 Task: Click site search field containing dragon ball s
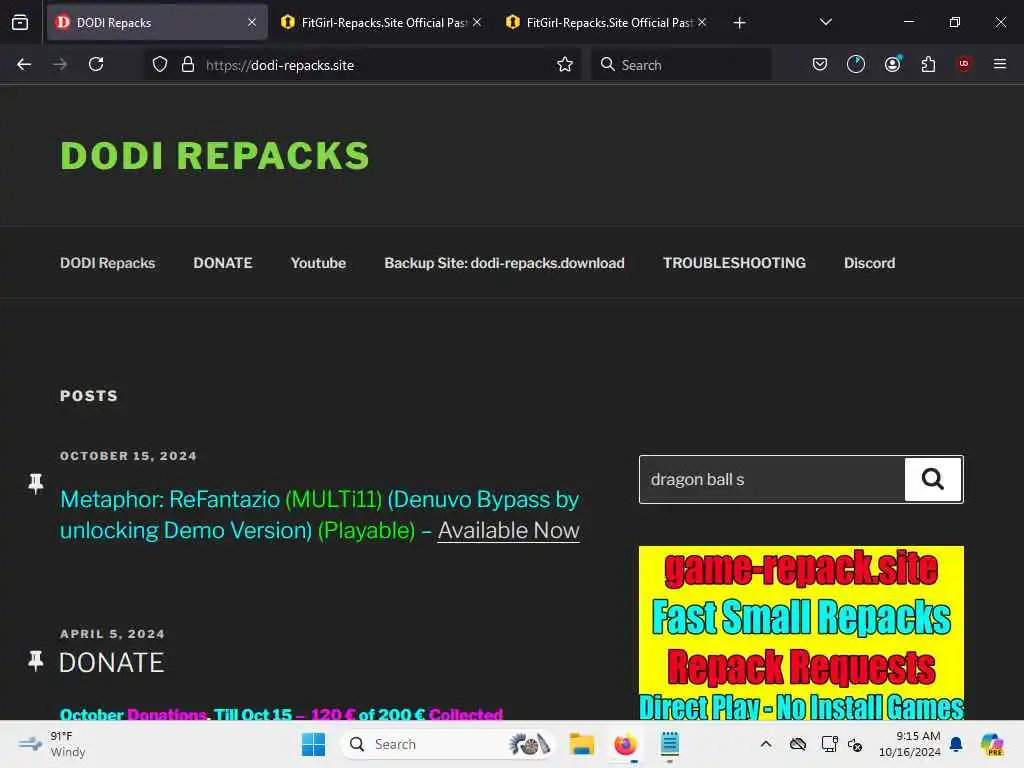click(x=772, y=479)
